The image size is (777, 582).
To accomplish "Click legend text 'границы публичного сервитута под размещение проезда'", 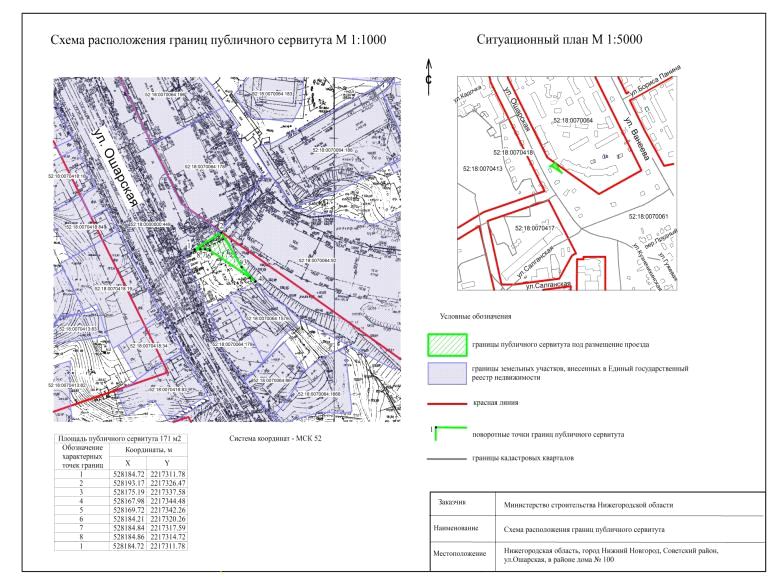I will 560,345.
